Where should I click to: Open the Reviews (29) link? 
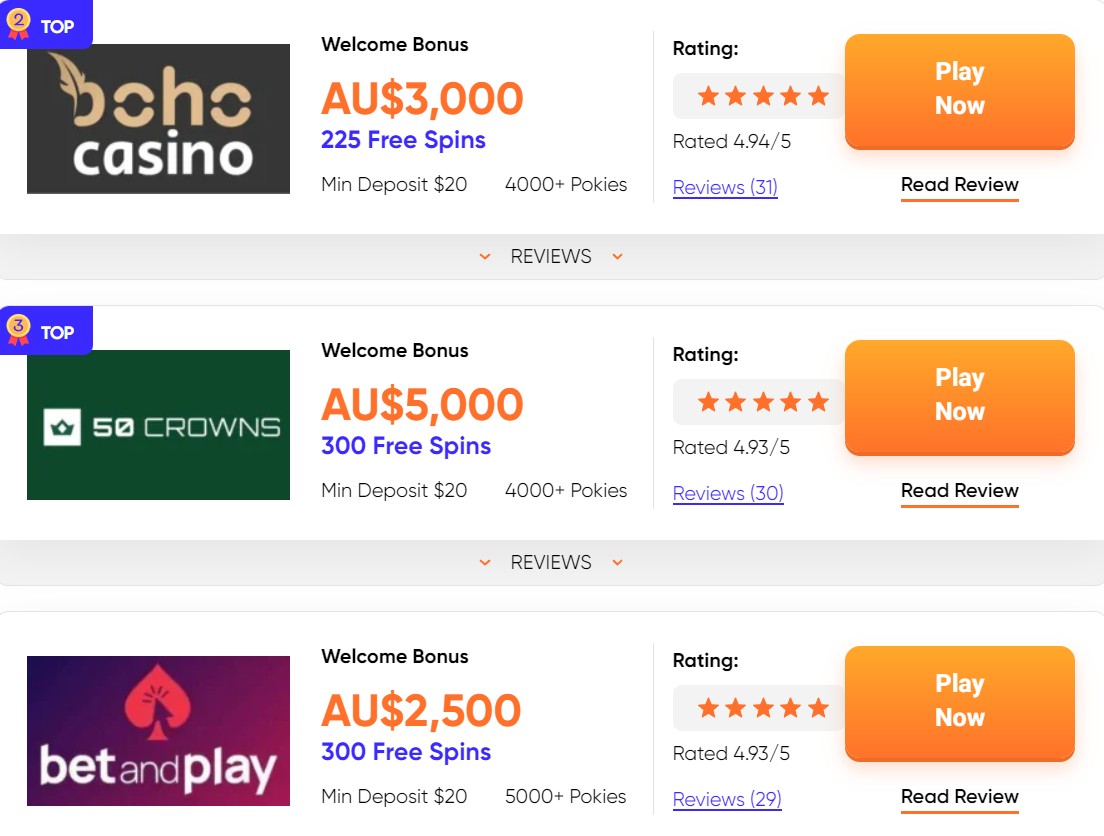click(727, 799)
